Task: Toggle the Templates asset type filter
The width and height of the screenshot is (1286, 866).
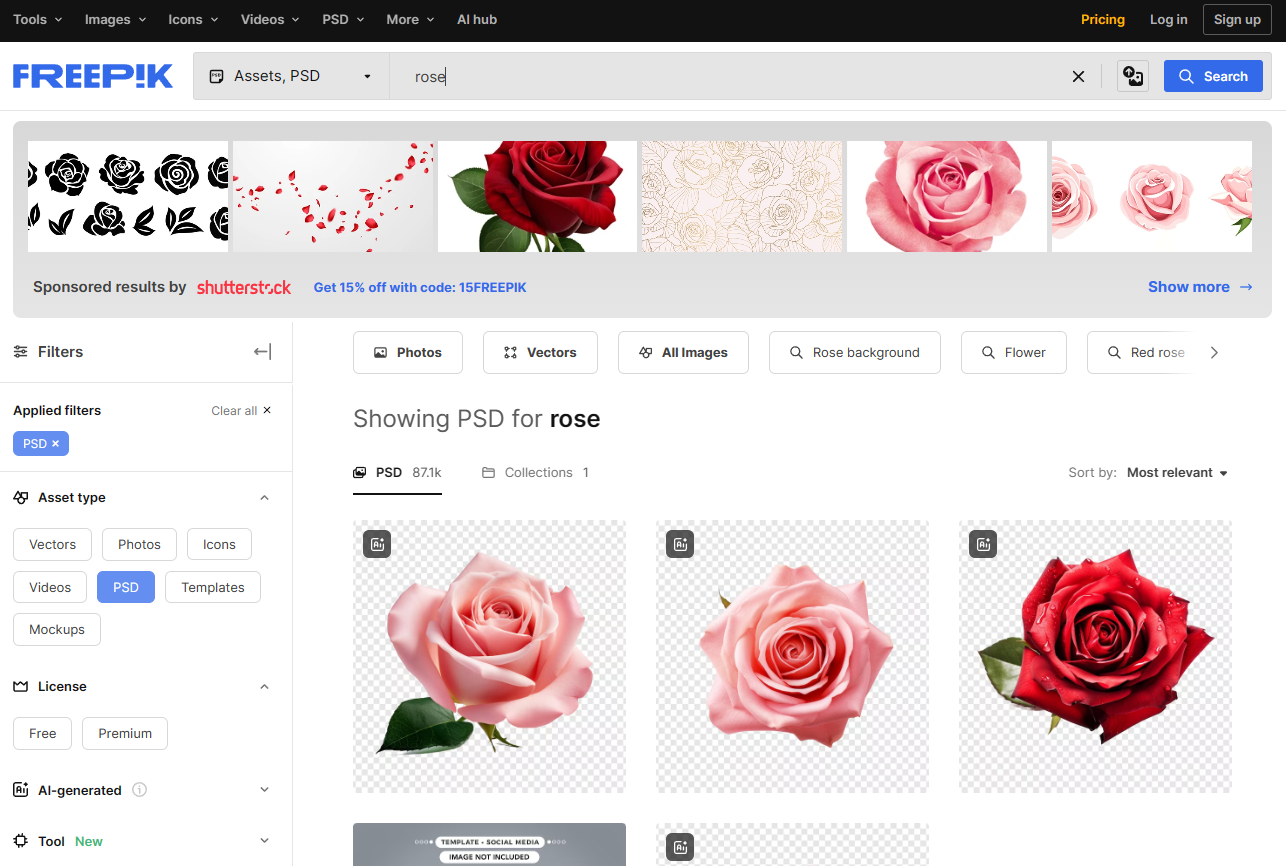Action: pyautogui.click(x=212, y=587)
